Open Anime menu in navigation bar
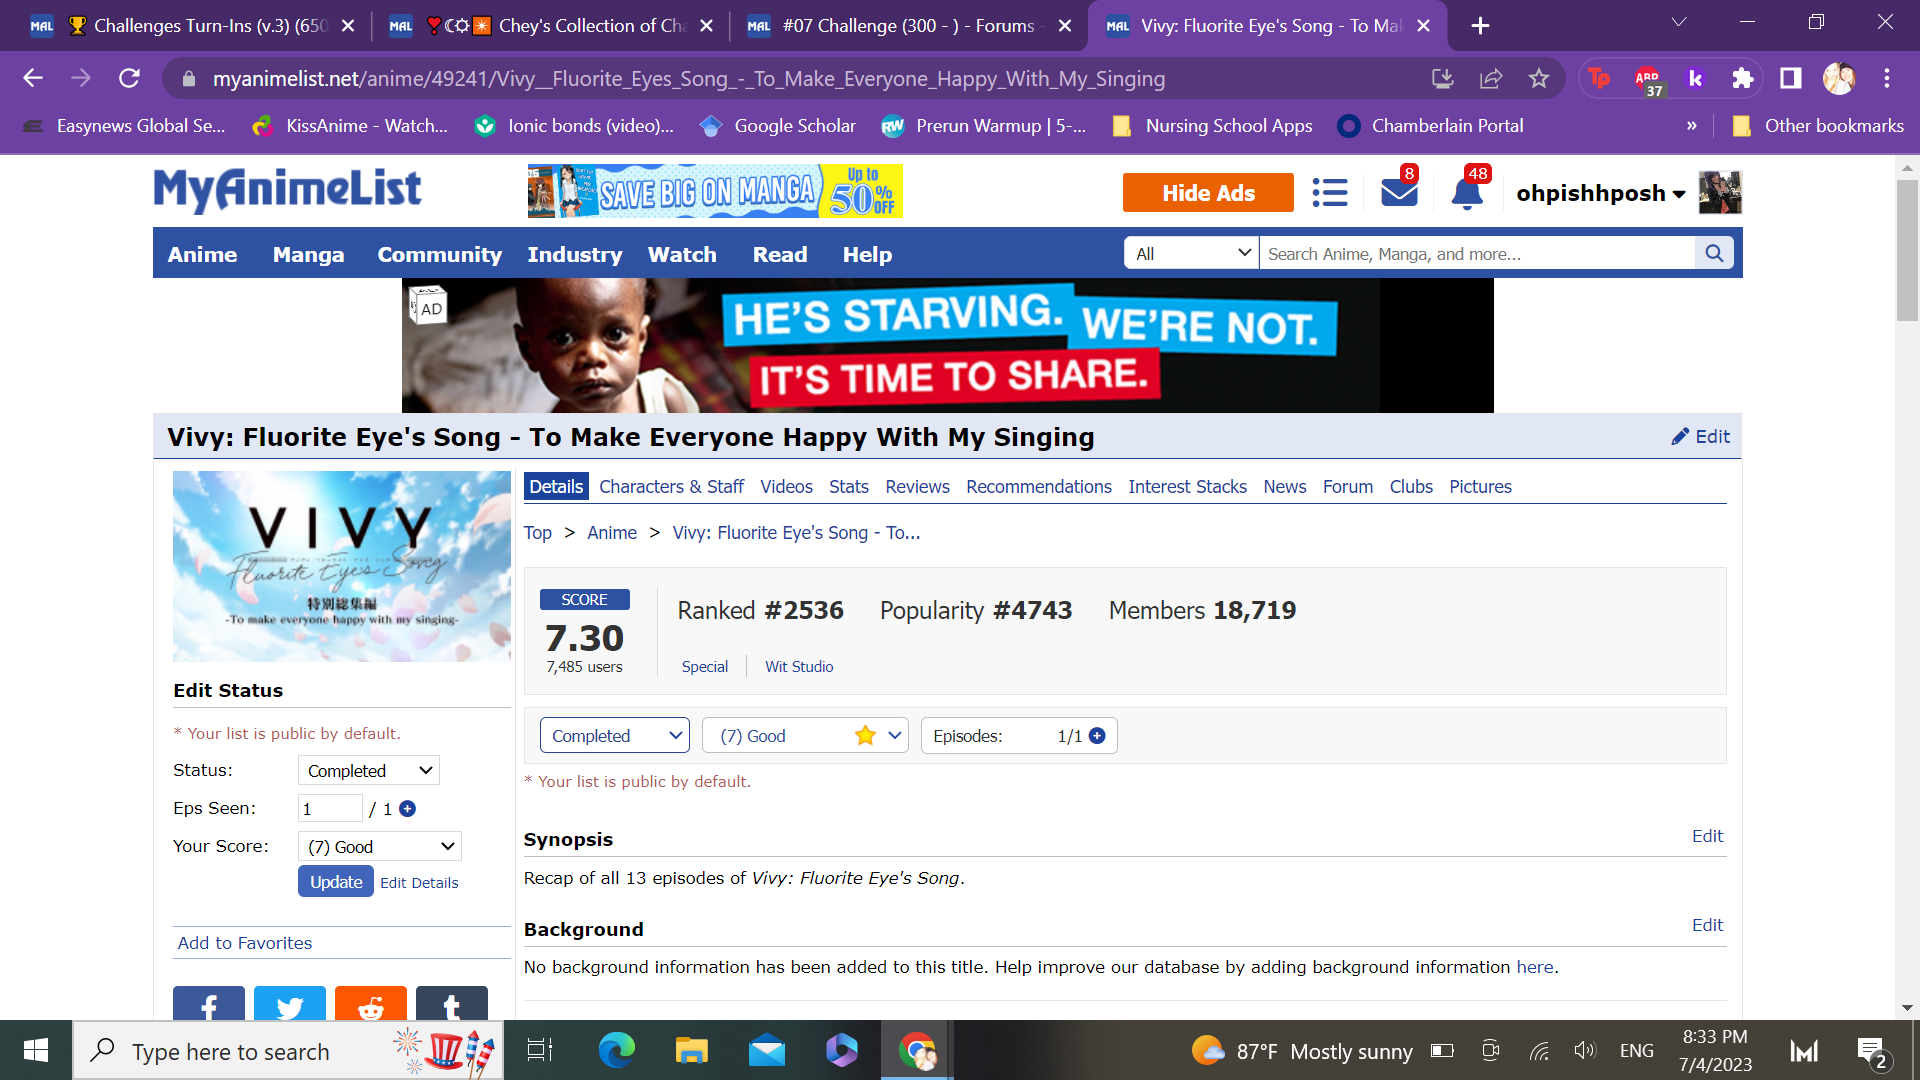This screenshot has width=1920, height=1080. point(203,254)
